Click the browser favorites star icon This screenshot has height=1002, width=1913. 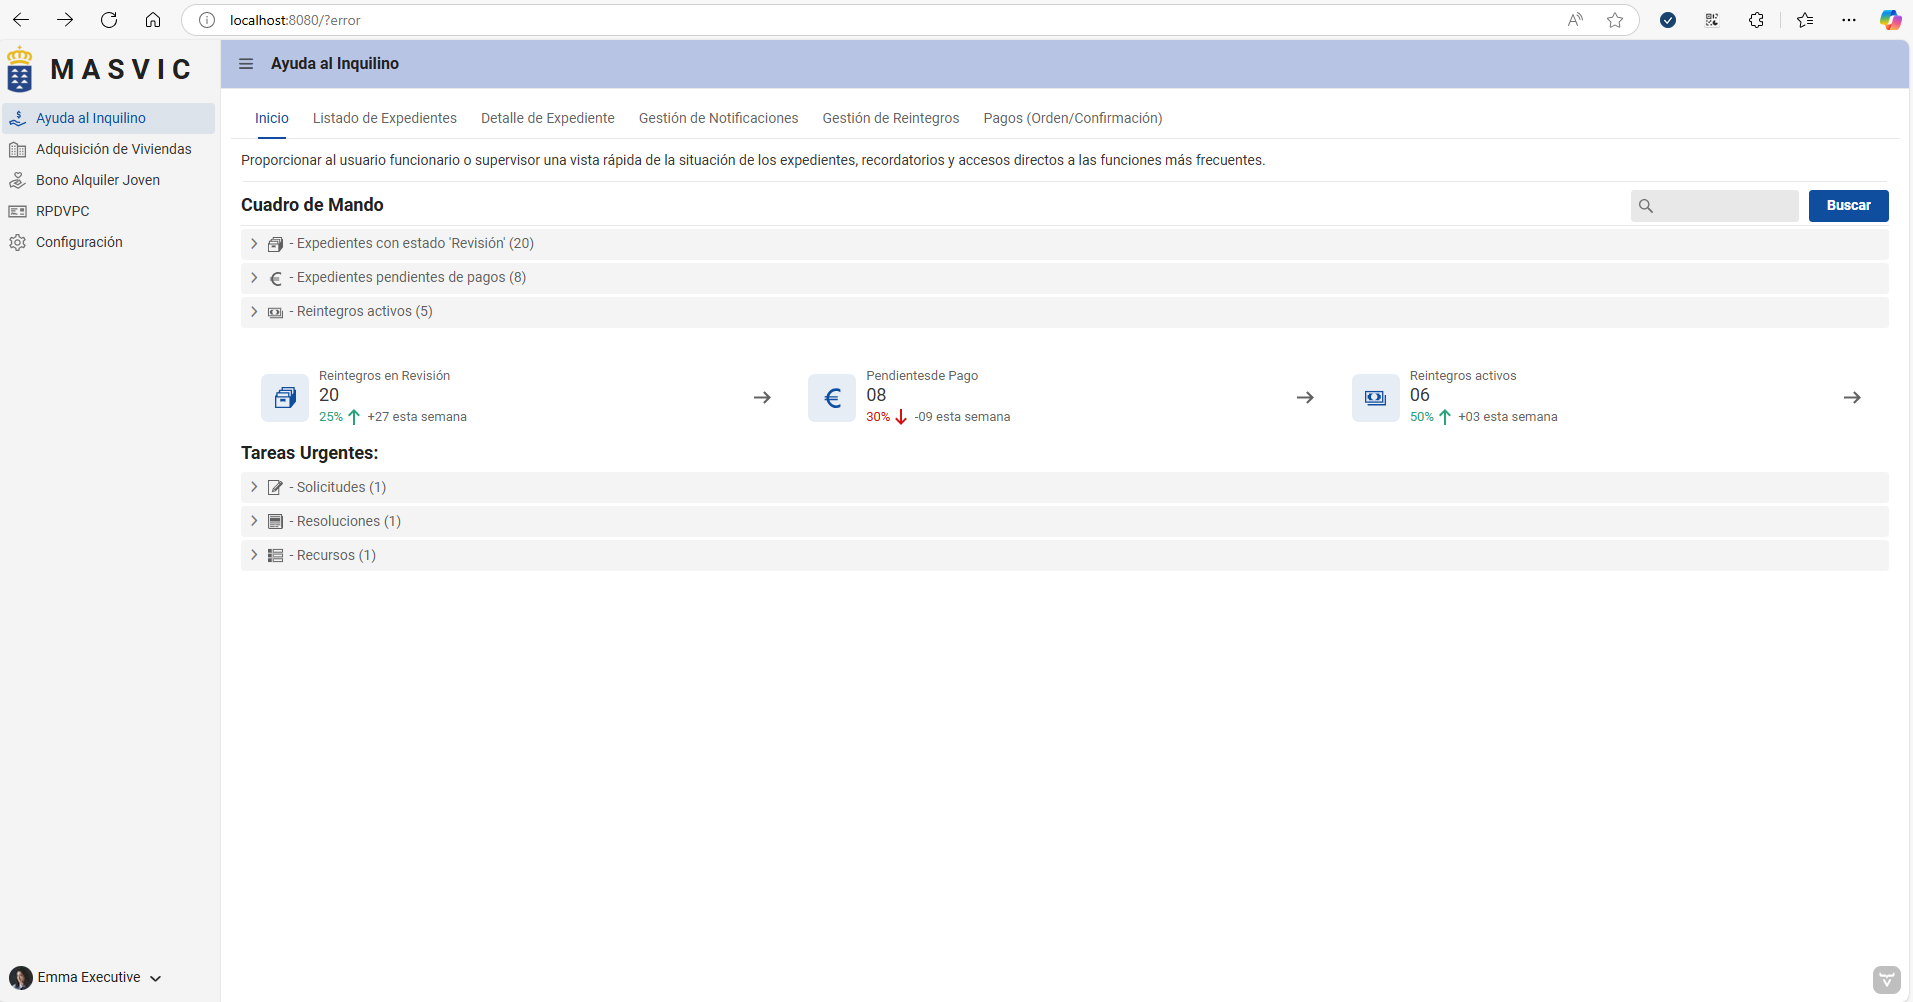tap(1615, 20)
